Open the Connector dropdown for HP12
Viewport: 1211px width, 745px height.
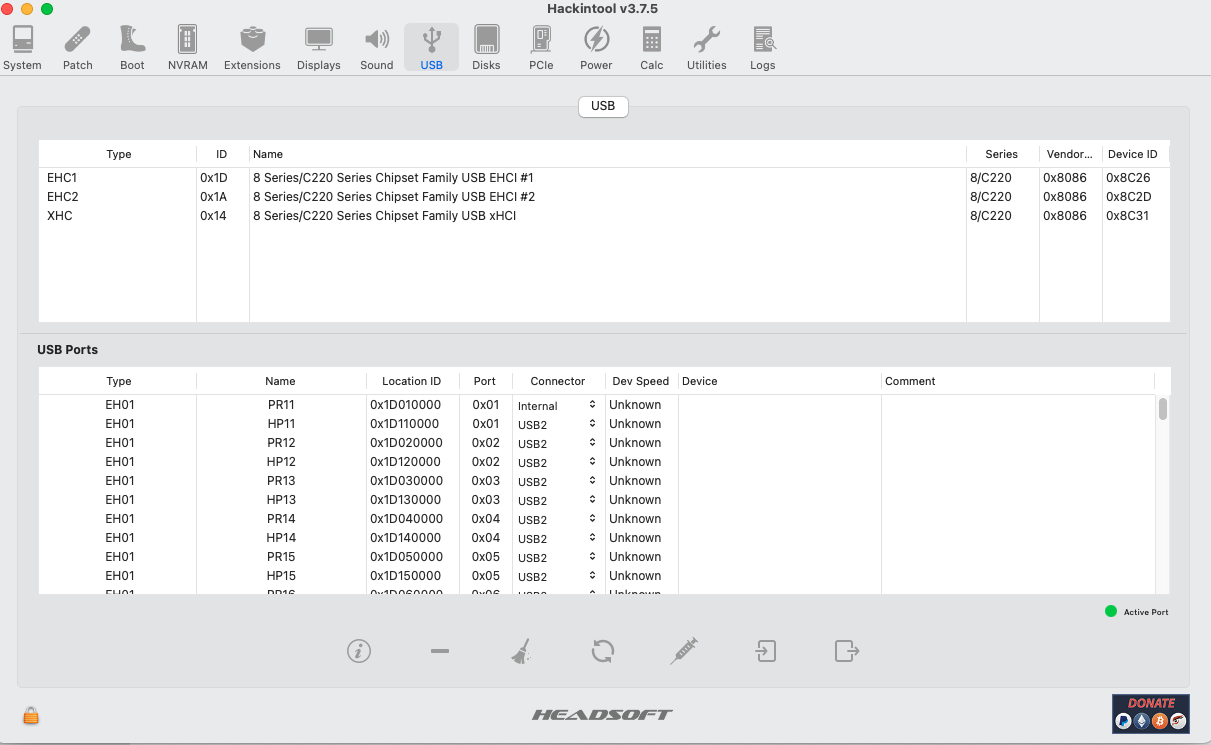click(x=557, y=463)
